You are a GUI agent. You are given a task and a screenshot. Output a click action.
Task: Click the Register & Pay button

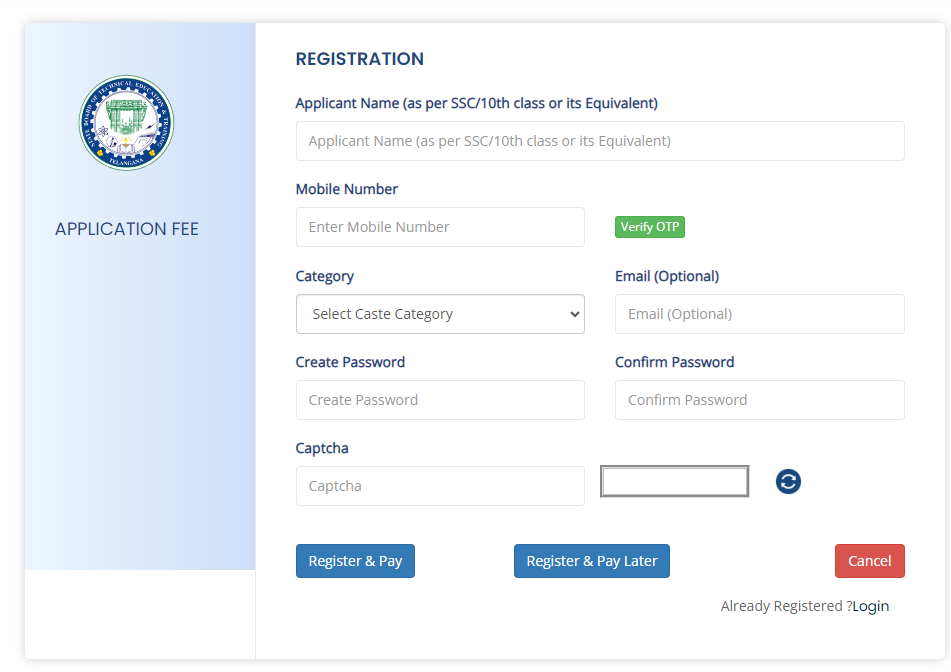tap(355, 561)
